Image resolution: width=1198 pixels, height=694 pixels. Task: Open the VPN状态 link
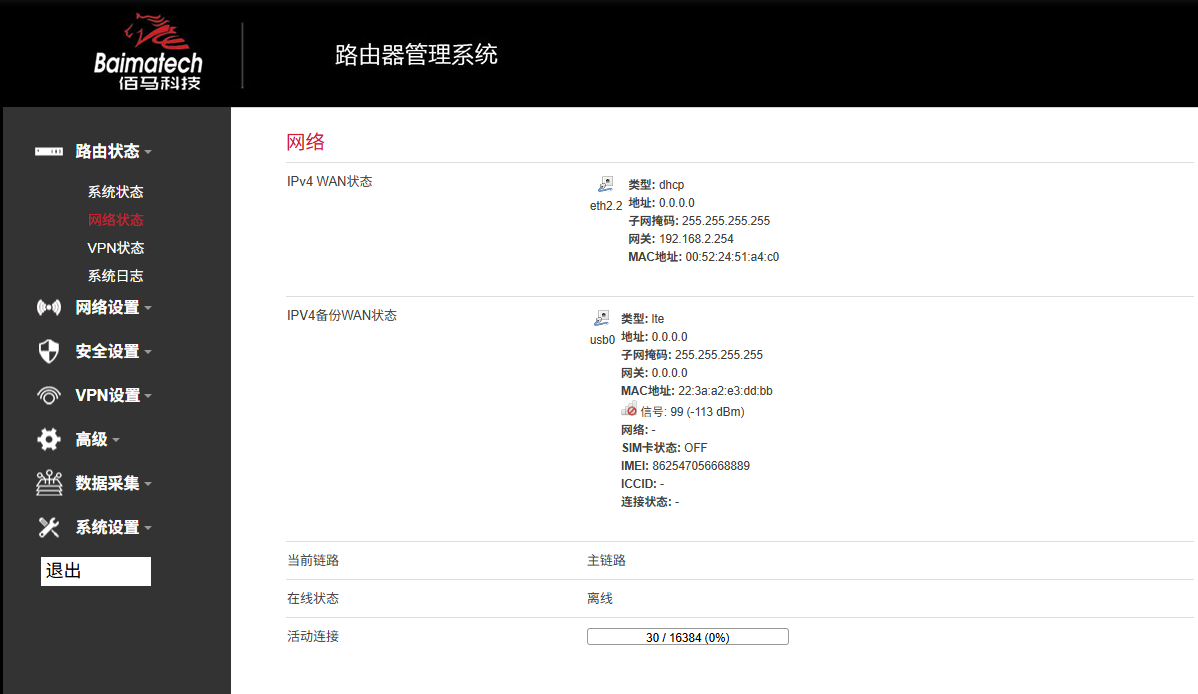115,248
